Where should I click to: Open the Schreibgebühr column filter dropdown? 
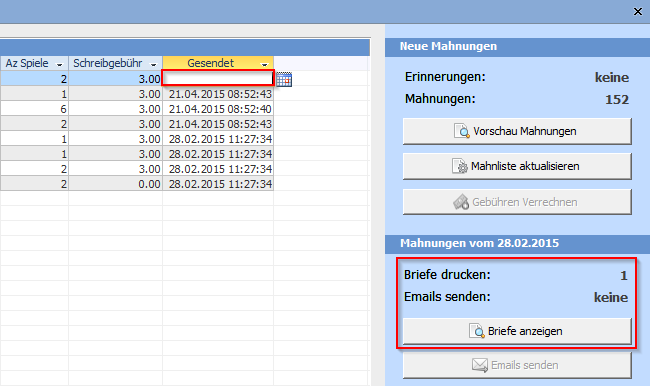point(153,64)
